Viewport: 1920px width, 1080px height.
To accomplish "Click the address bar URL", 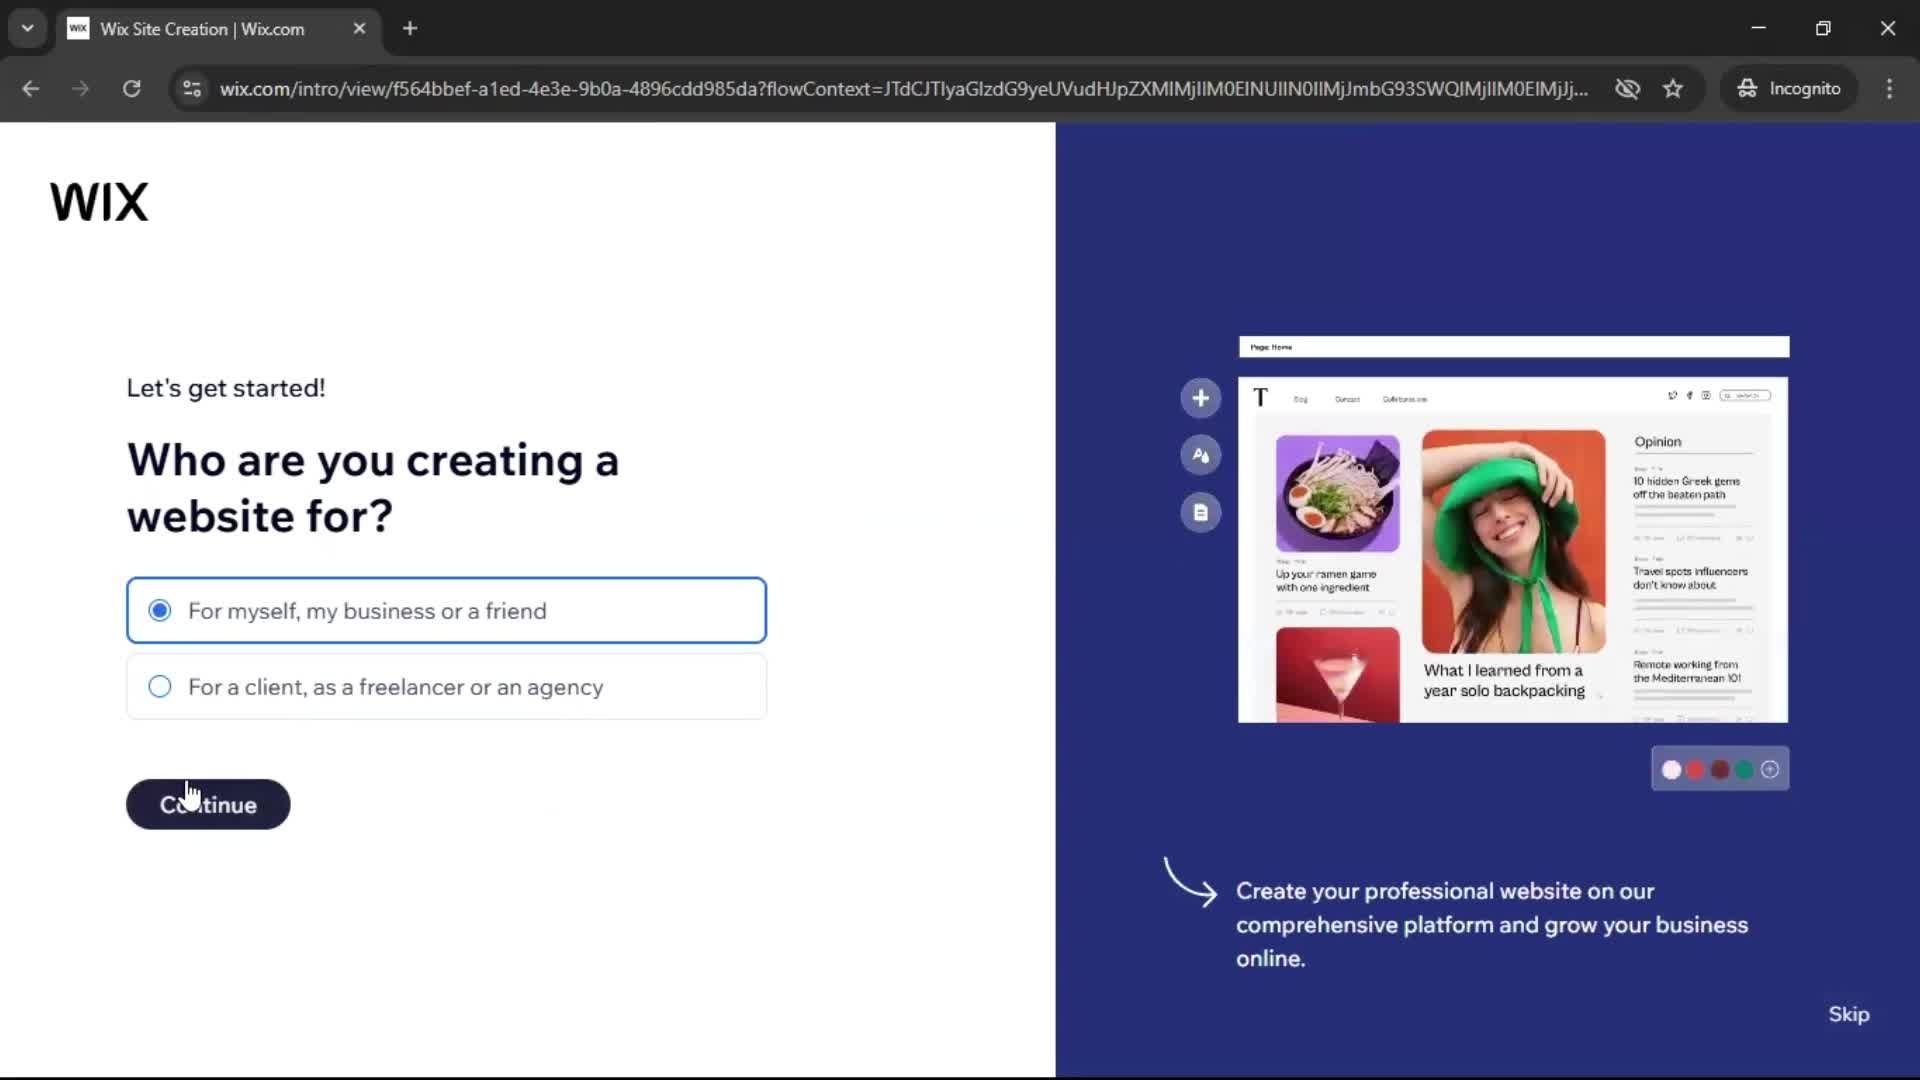I will coord(903,88).
